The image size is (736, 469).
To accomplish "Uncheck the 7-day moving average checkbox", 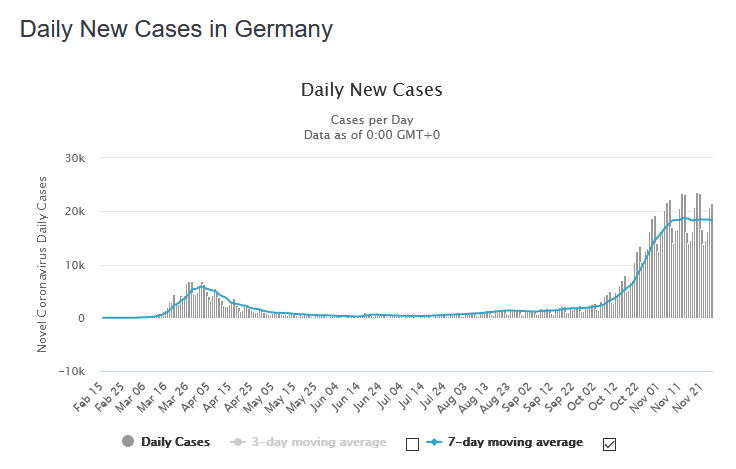I will [609, 443].
